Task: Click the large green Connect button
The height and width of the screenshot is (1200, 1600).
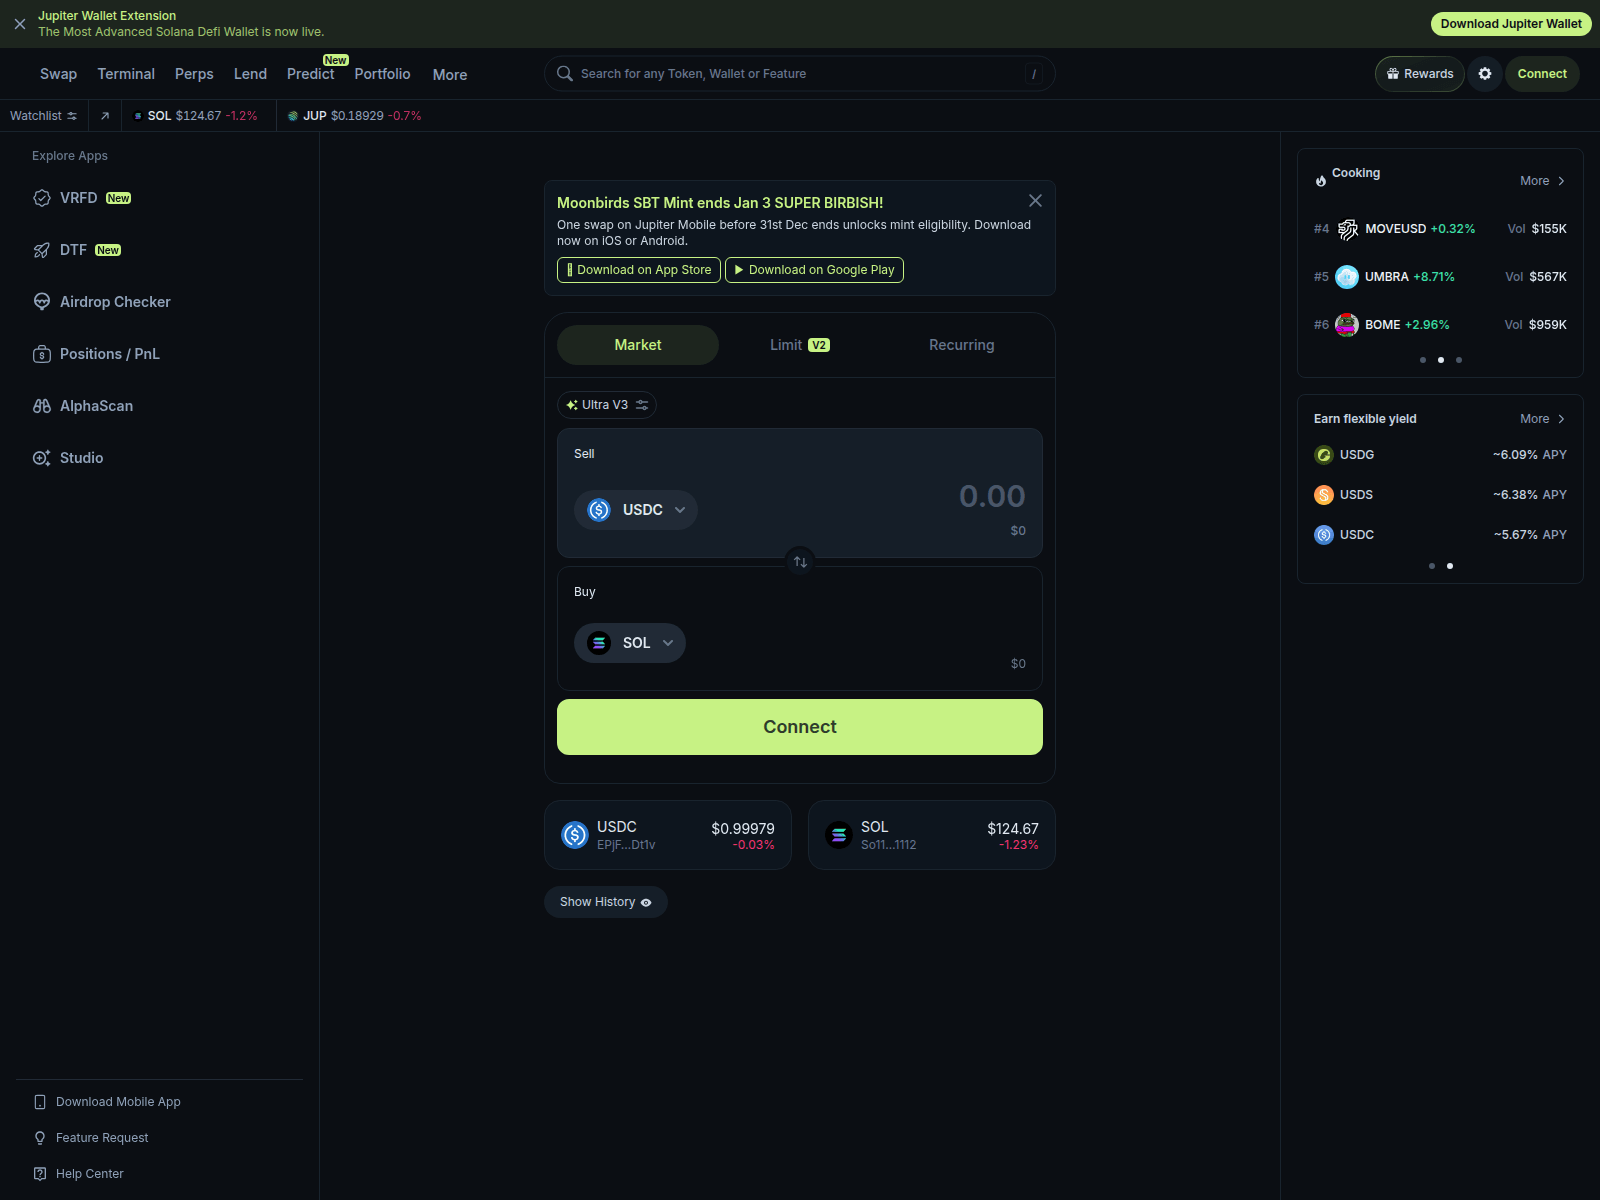Action: [800, 727]
